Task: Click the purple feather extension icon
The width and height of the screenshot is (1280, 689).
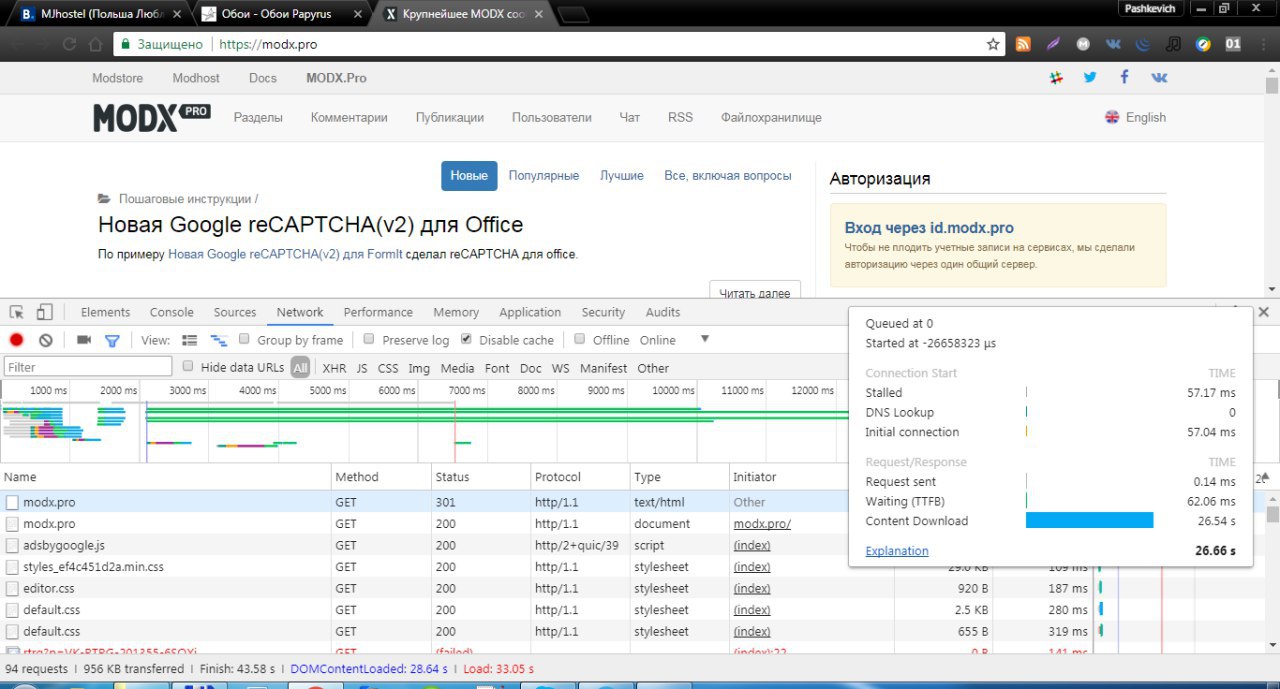Action: [x=1053, y=44]
